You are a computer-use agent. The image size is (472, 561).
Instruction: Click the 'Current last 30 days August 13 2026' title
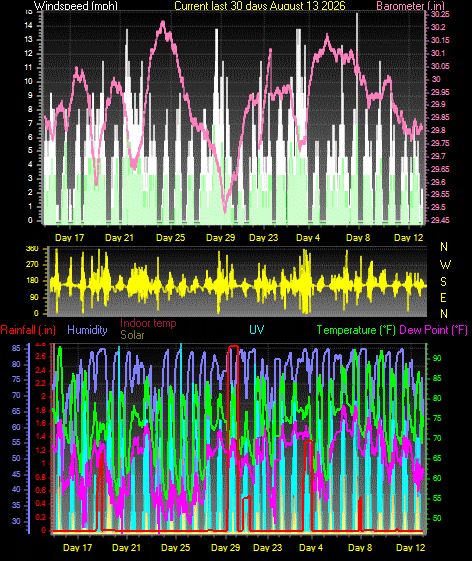pyautogui.click(x=260, y=5)
